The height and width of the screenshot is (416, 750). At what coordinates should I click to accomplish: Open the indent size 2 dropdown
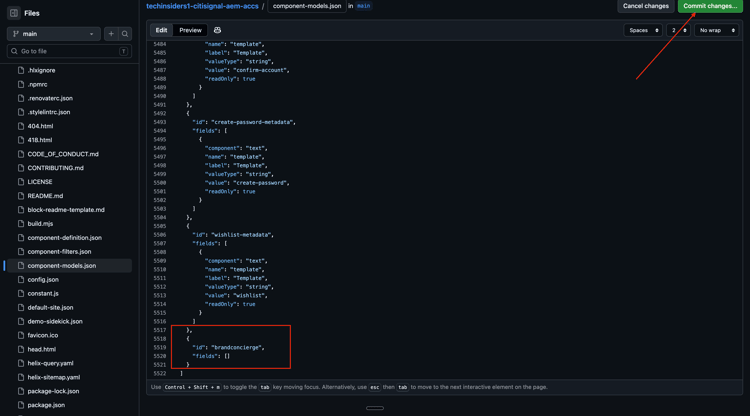[x=678, y=30]
